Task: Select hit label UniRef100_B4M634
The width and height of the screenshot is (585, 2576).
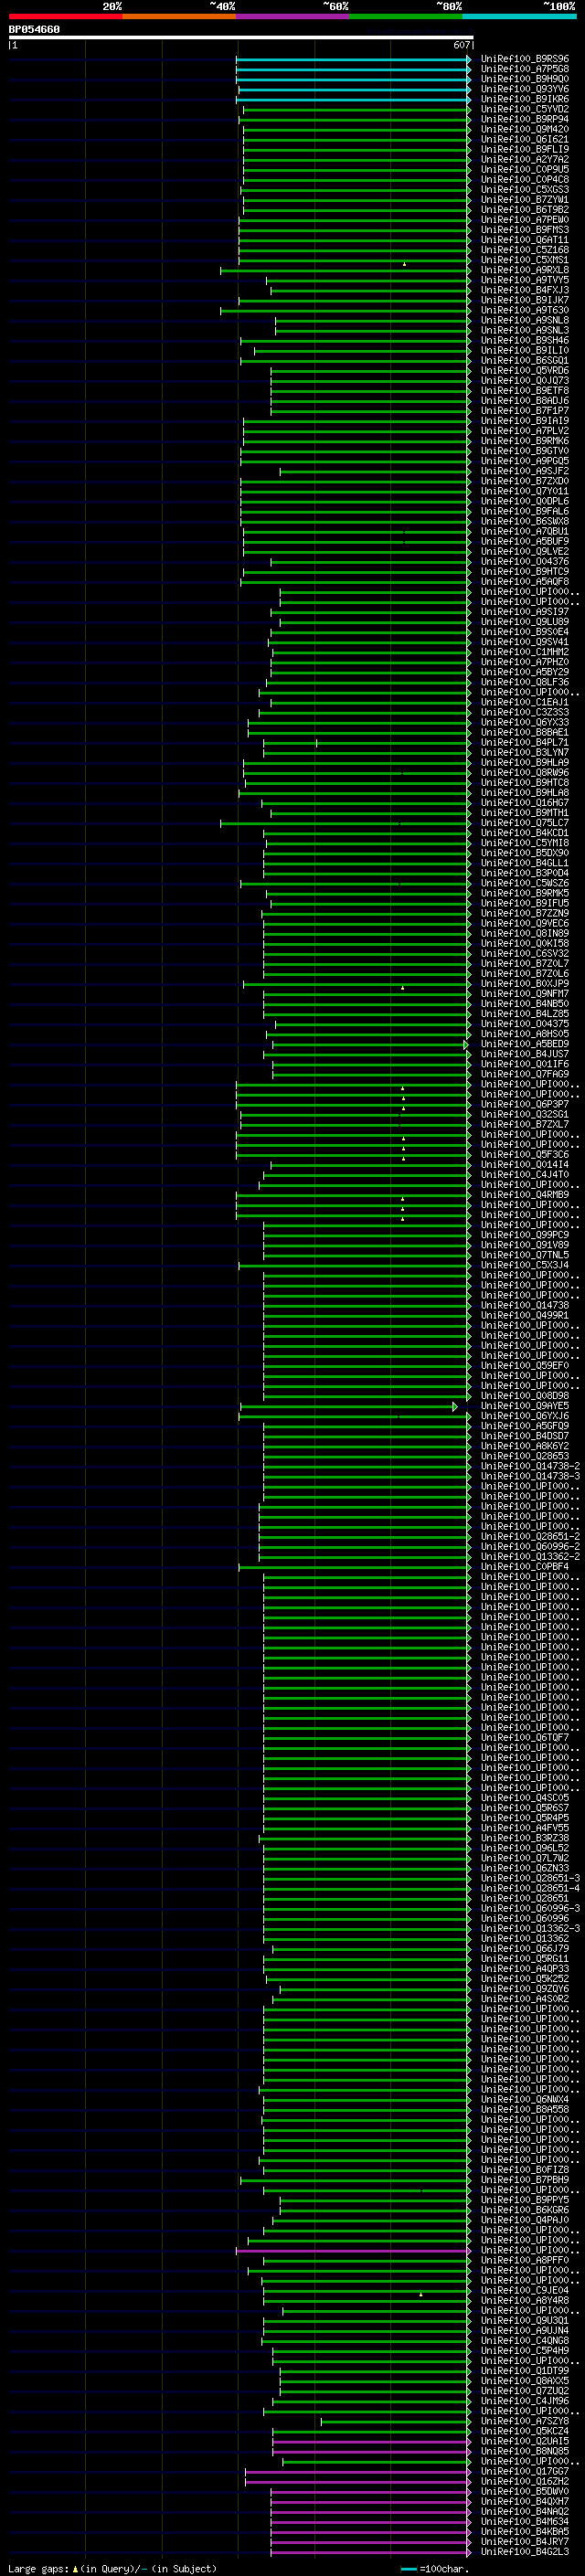Action: (524, 2521)
